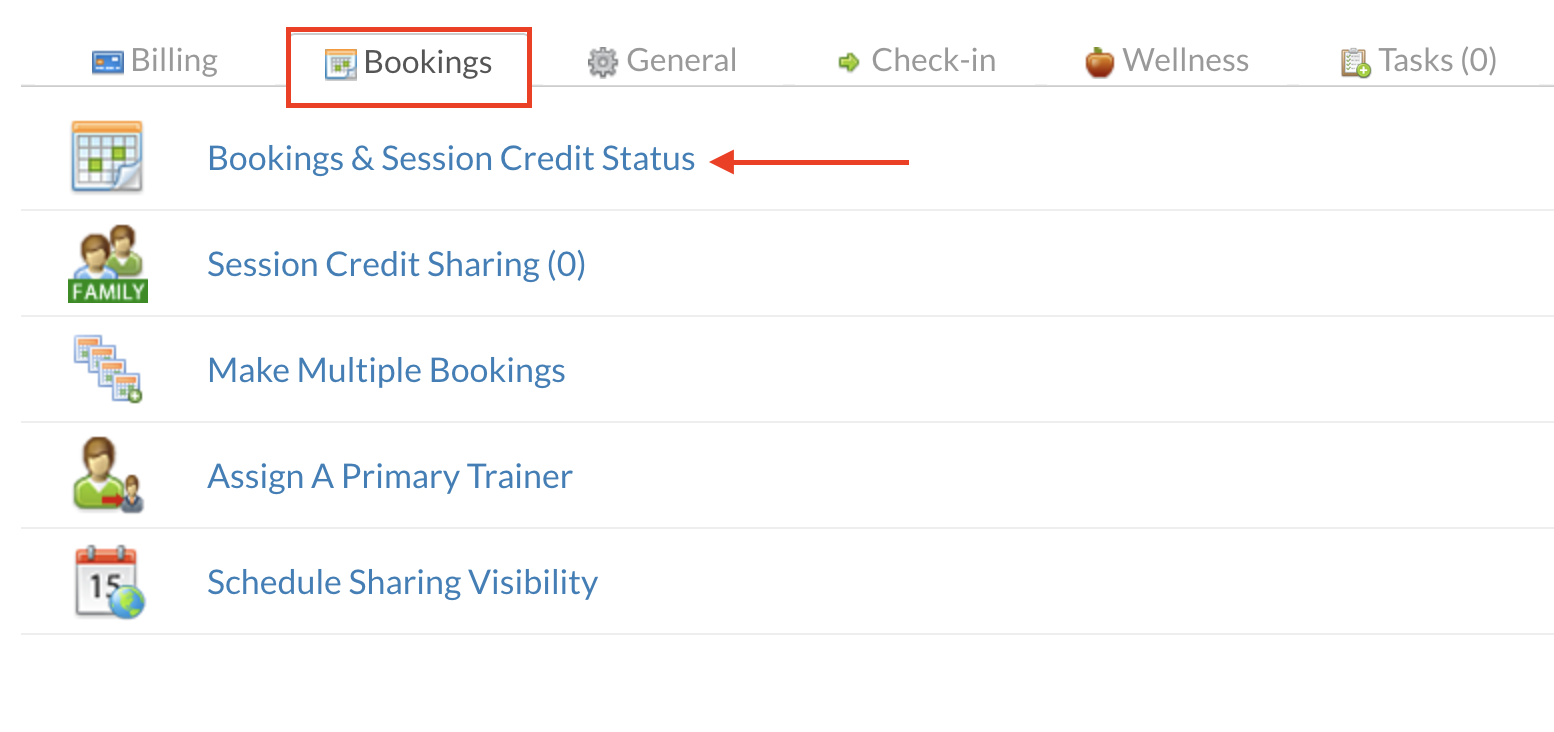The image size is (1554, 732).
Task: Open Assign A Primary Trainer link
Action: point(390,477)
